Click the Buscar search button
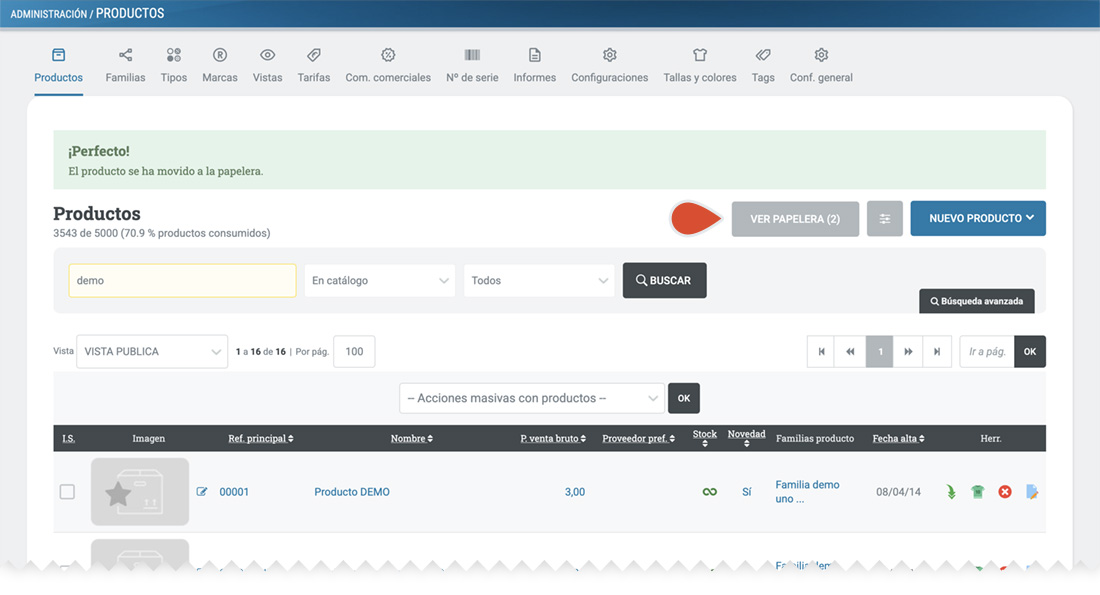The height and width of the screenshot is (595, 1100). pyautogui.click(x=664, y=281)
